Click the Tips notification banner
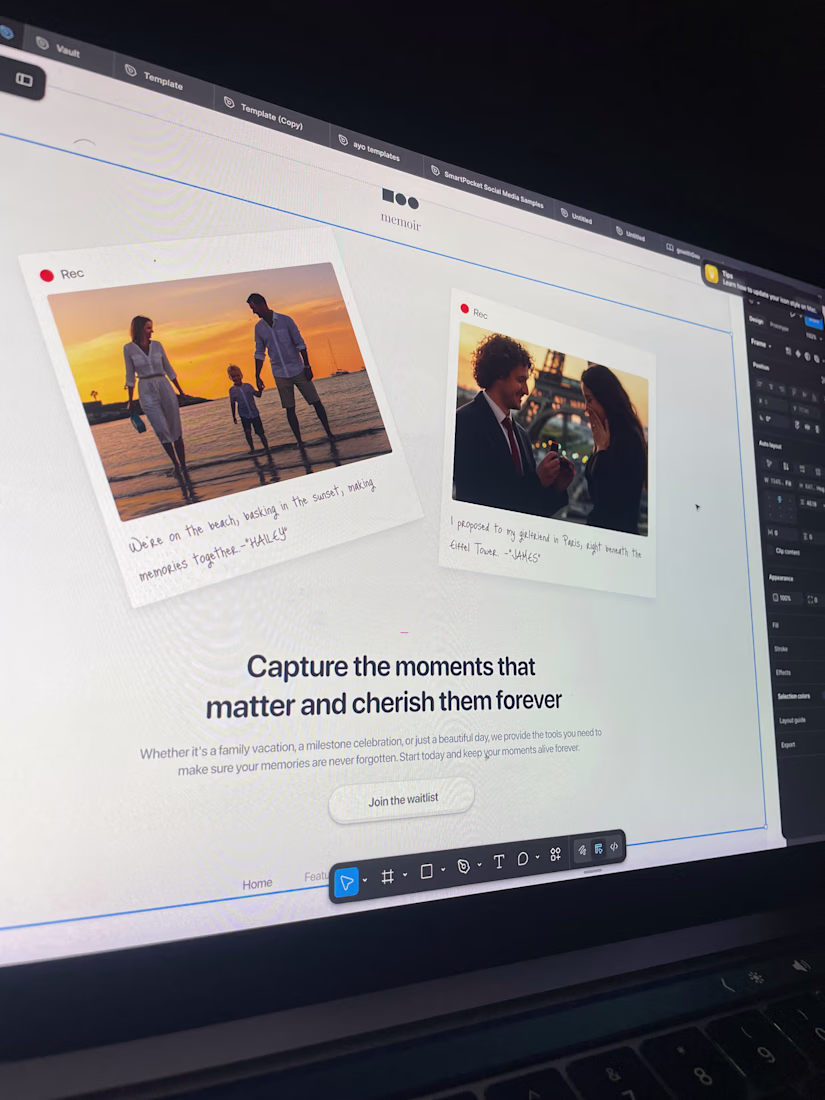The image size is (825, 1100). 762,287
